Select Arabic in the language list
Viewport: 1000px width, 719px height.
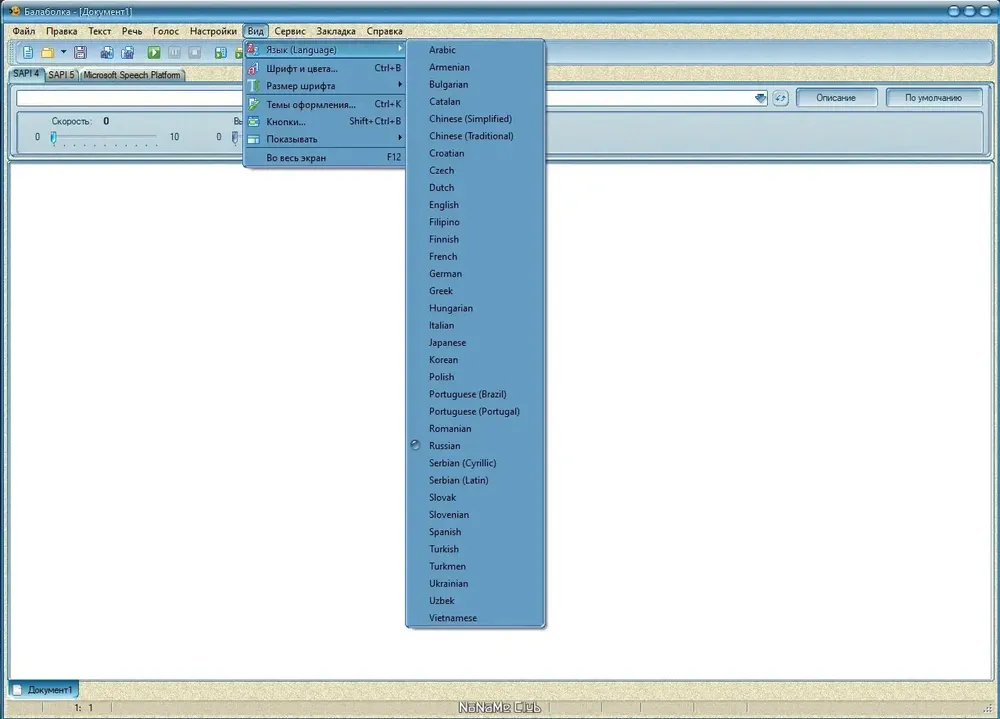coord(475,49)
